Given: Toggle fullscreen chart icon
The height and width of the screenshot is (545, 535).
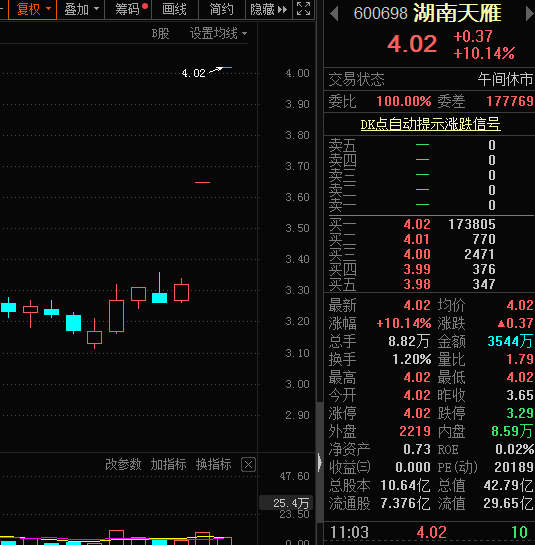Looking at the screenshot, I should point(303,8).
